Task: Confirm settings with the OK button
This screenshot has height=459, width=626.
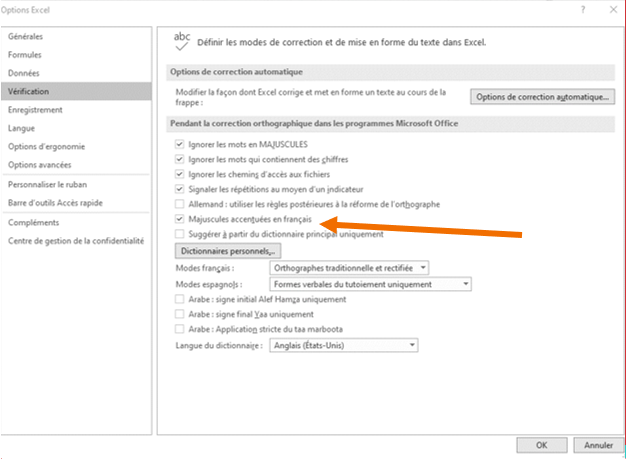Action: point(541,445)
